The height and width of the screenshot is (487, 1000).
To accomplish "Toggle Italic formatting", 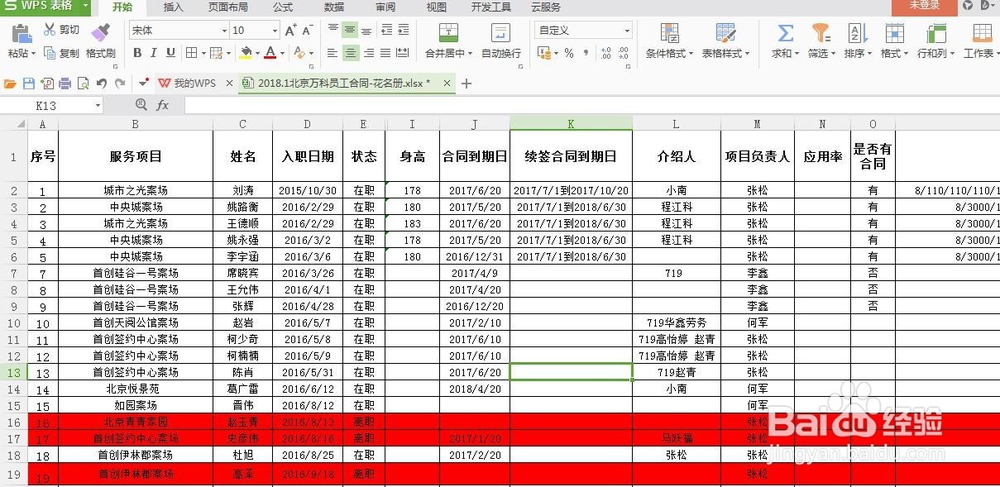I will point(154,53).
